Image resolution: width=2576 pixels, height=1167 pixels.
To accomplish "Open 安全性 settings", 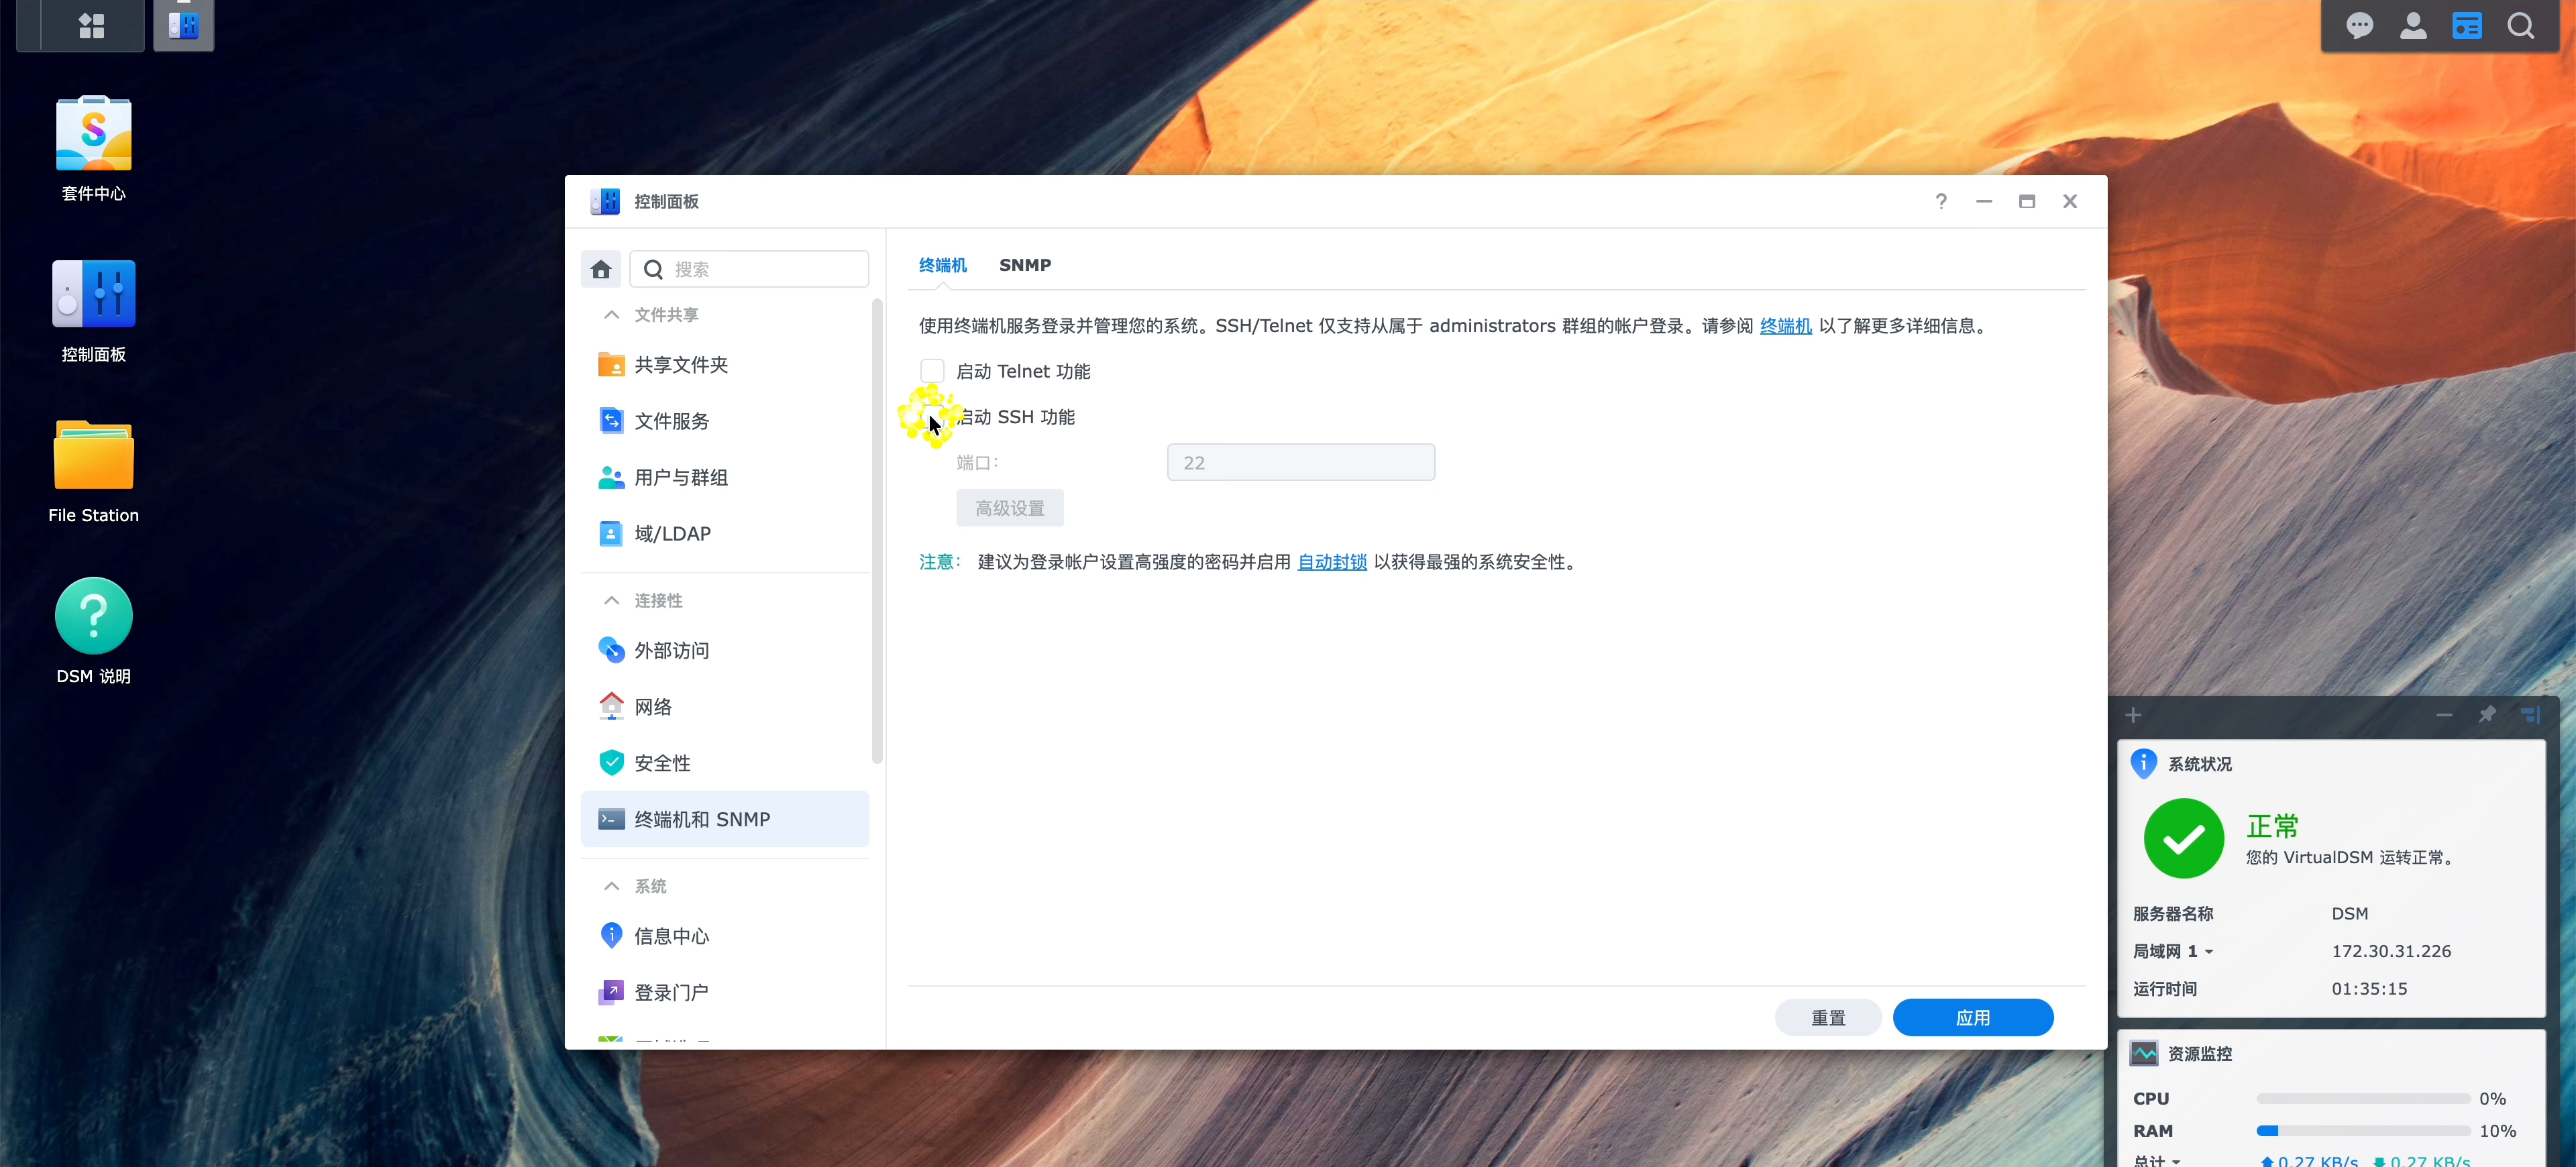I will (725, 763).
